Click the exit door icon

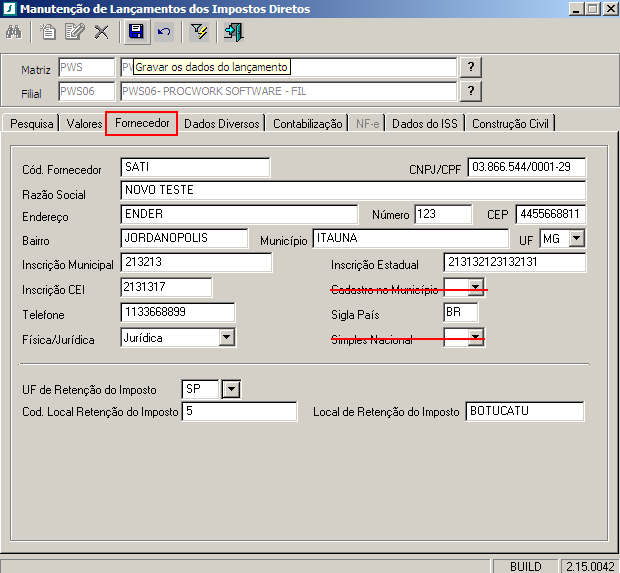234,32
